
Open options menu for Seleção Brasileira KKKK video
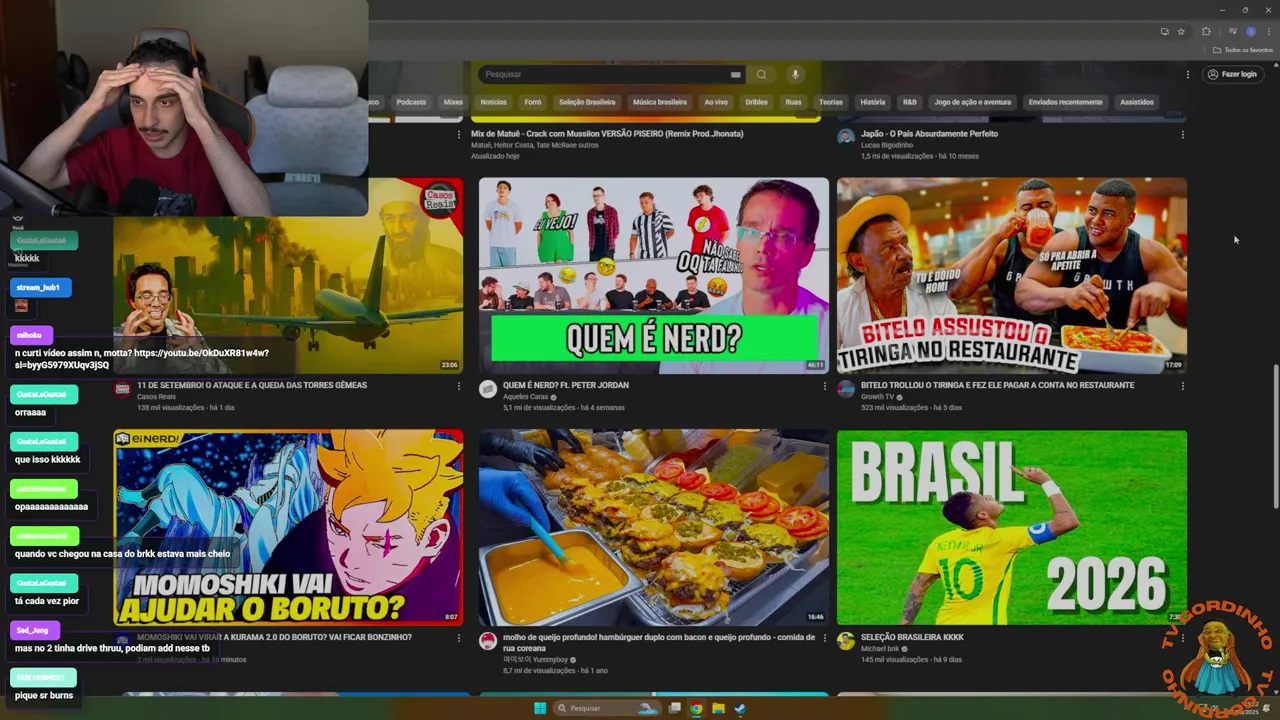coord(1183,638)
